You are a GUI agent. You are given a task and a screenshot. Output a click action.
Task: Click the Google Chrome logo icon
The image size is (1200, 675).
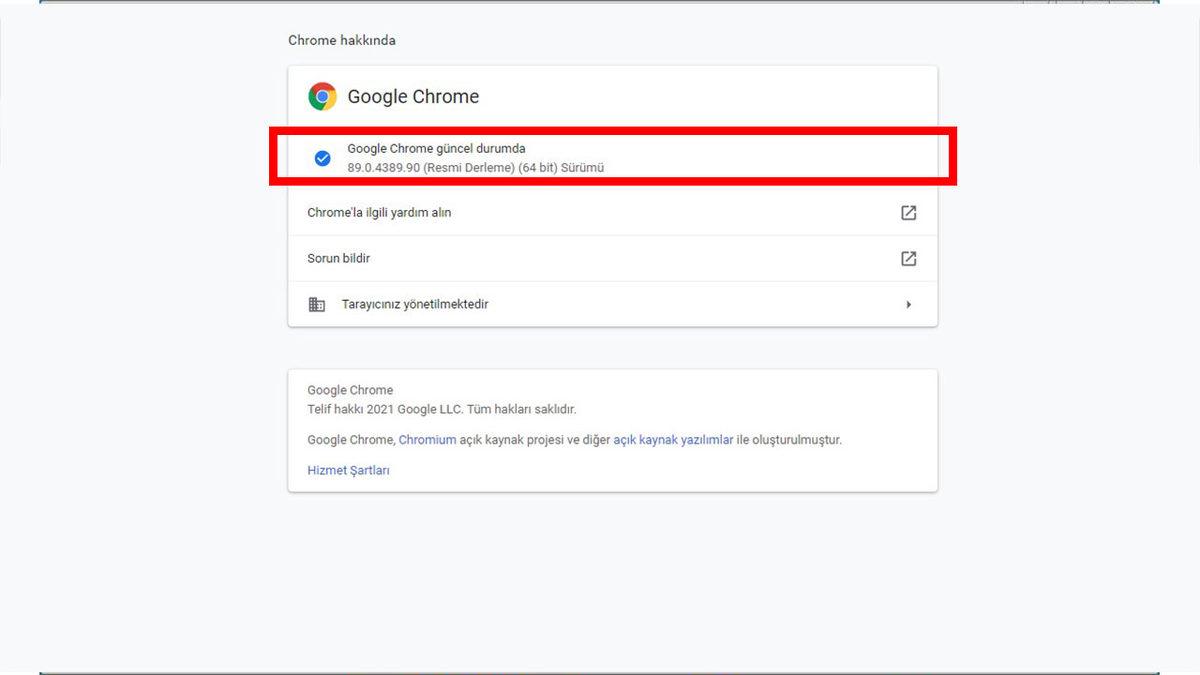[322, 95]
